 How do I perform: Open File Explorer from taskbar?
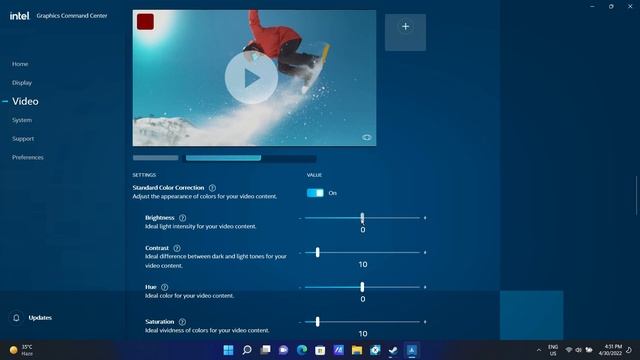pos(357,350)
